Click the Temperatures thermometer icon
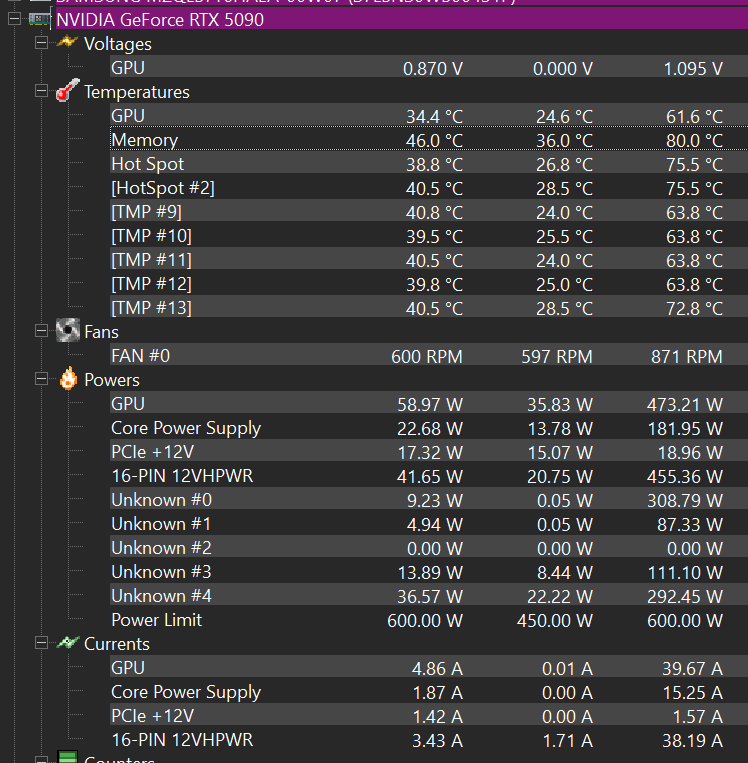Image resolution: width=748 pixels, height=763 pixels. tap(67, 90)
